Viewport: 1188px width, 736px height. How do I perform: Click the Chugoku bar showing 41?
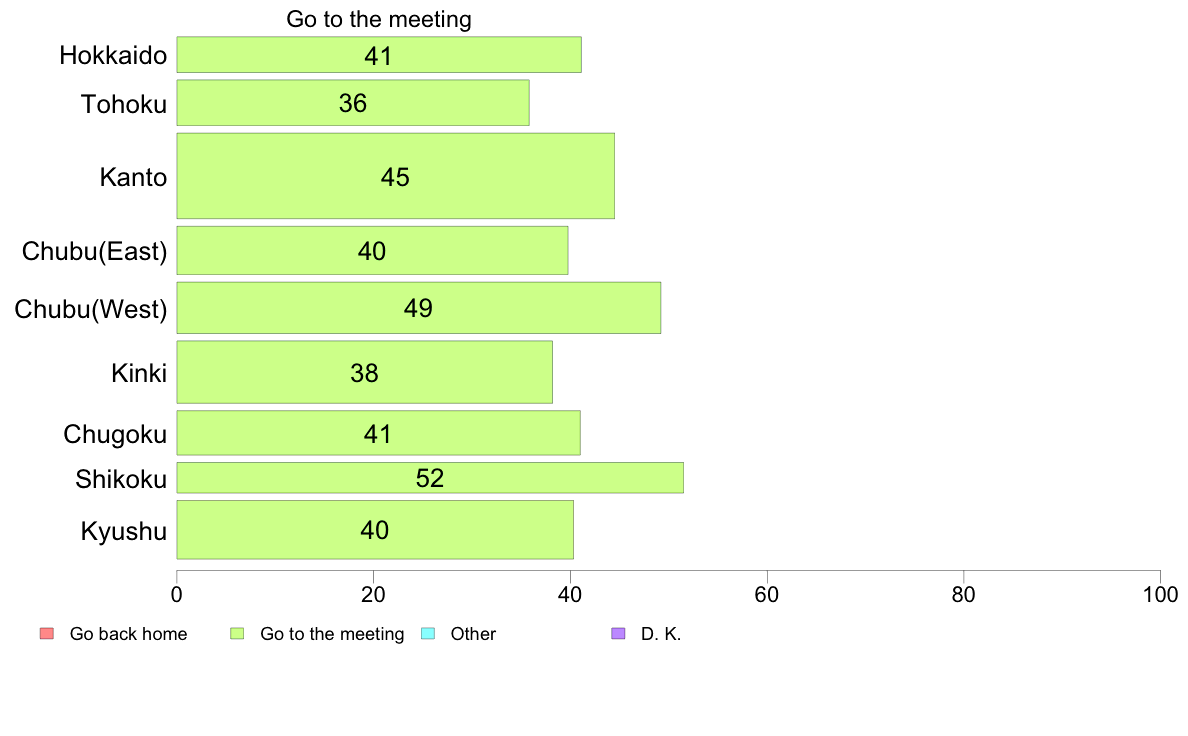378,433
